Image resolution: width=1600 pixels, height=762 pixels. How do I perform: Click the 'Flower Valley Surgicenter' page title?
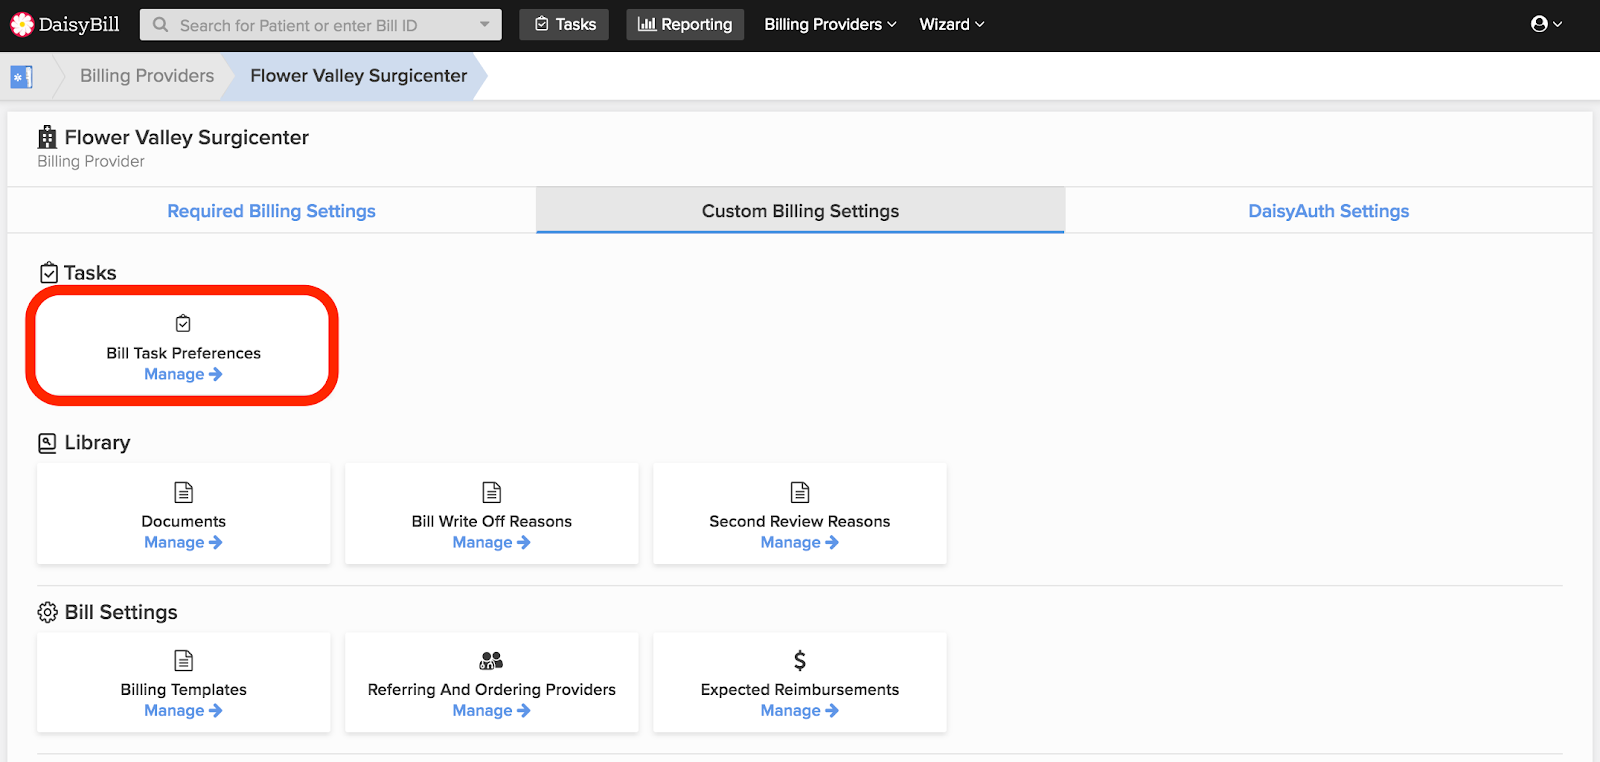point(187,137)
